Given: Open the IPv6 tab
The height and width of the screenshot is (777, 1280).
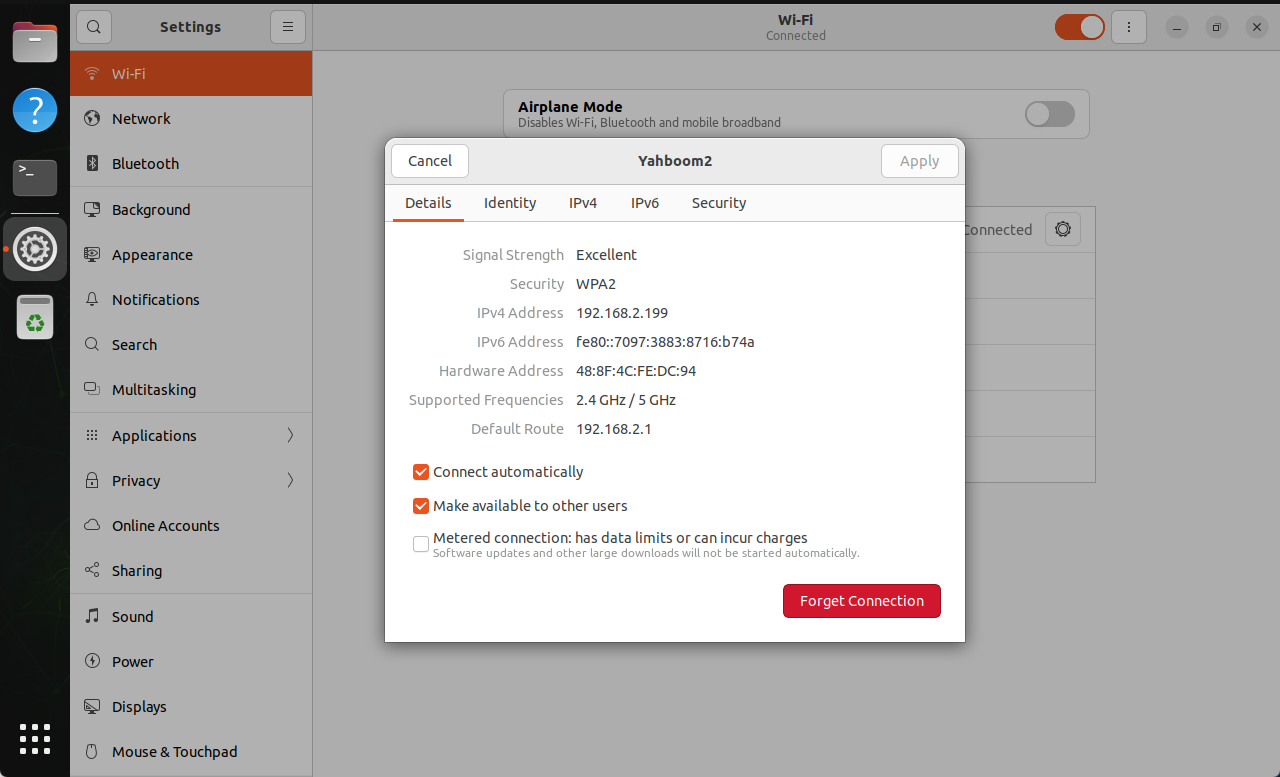Looking at the screenshot, I should pyautogui.click(x=645, y=203).
